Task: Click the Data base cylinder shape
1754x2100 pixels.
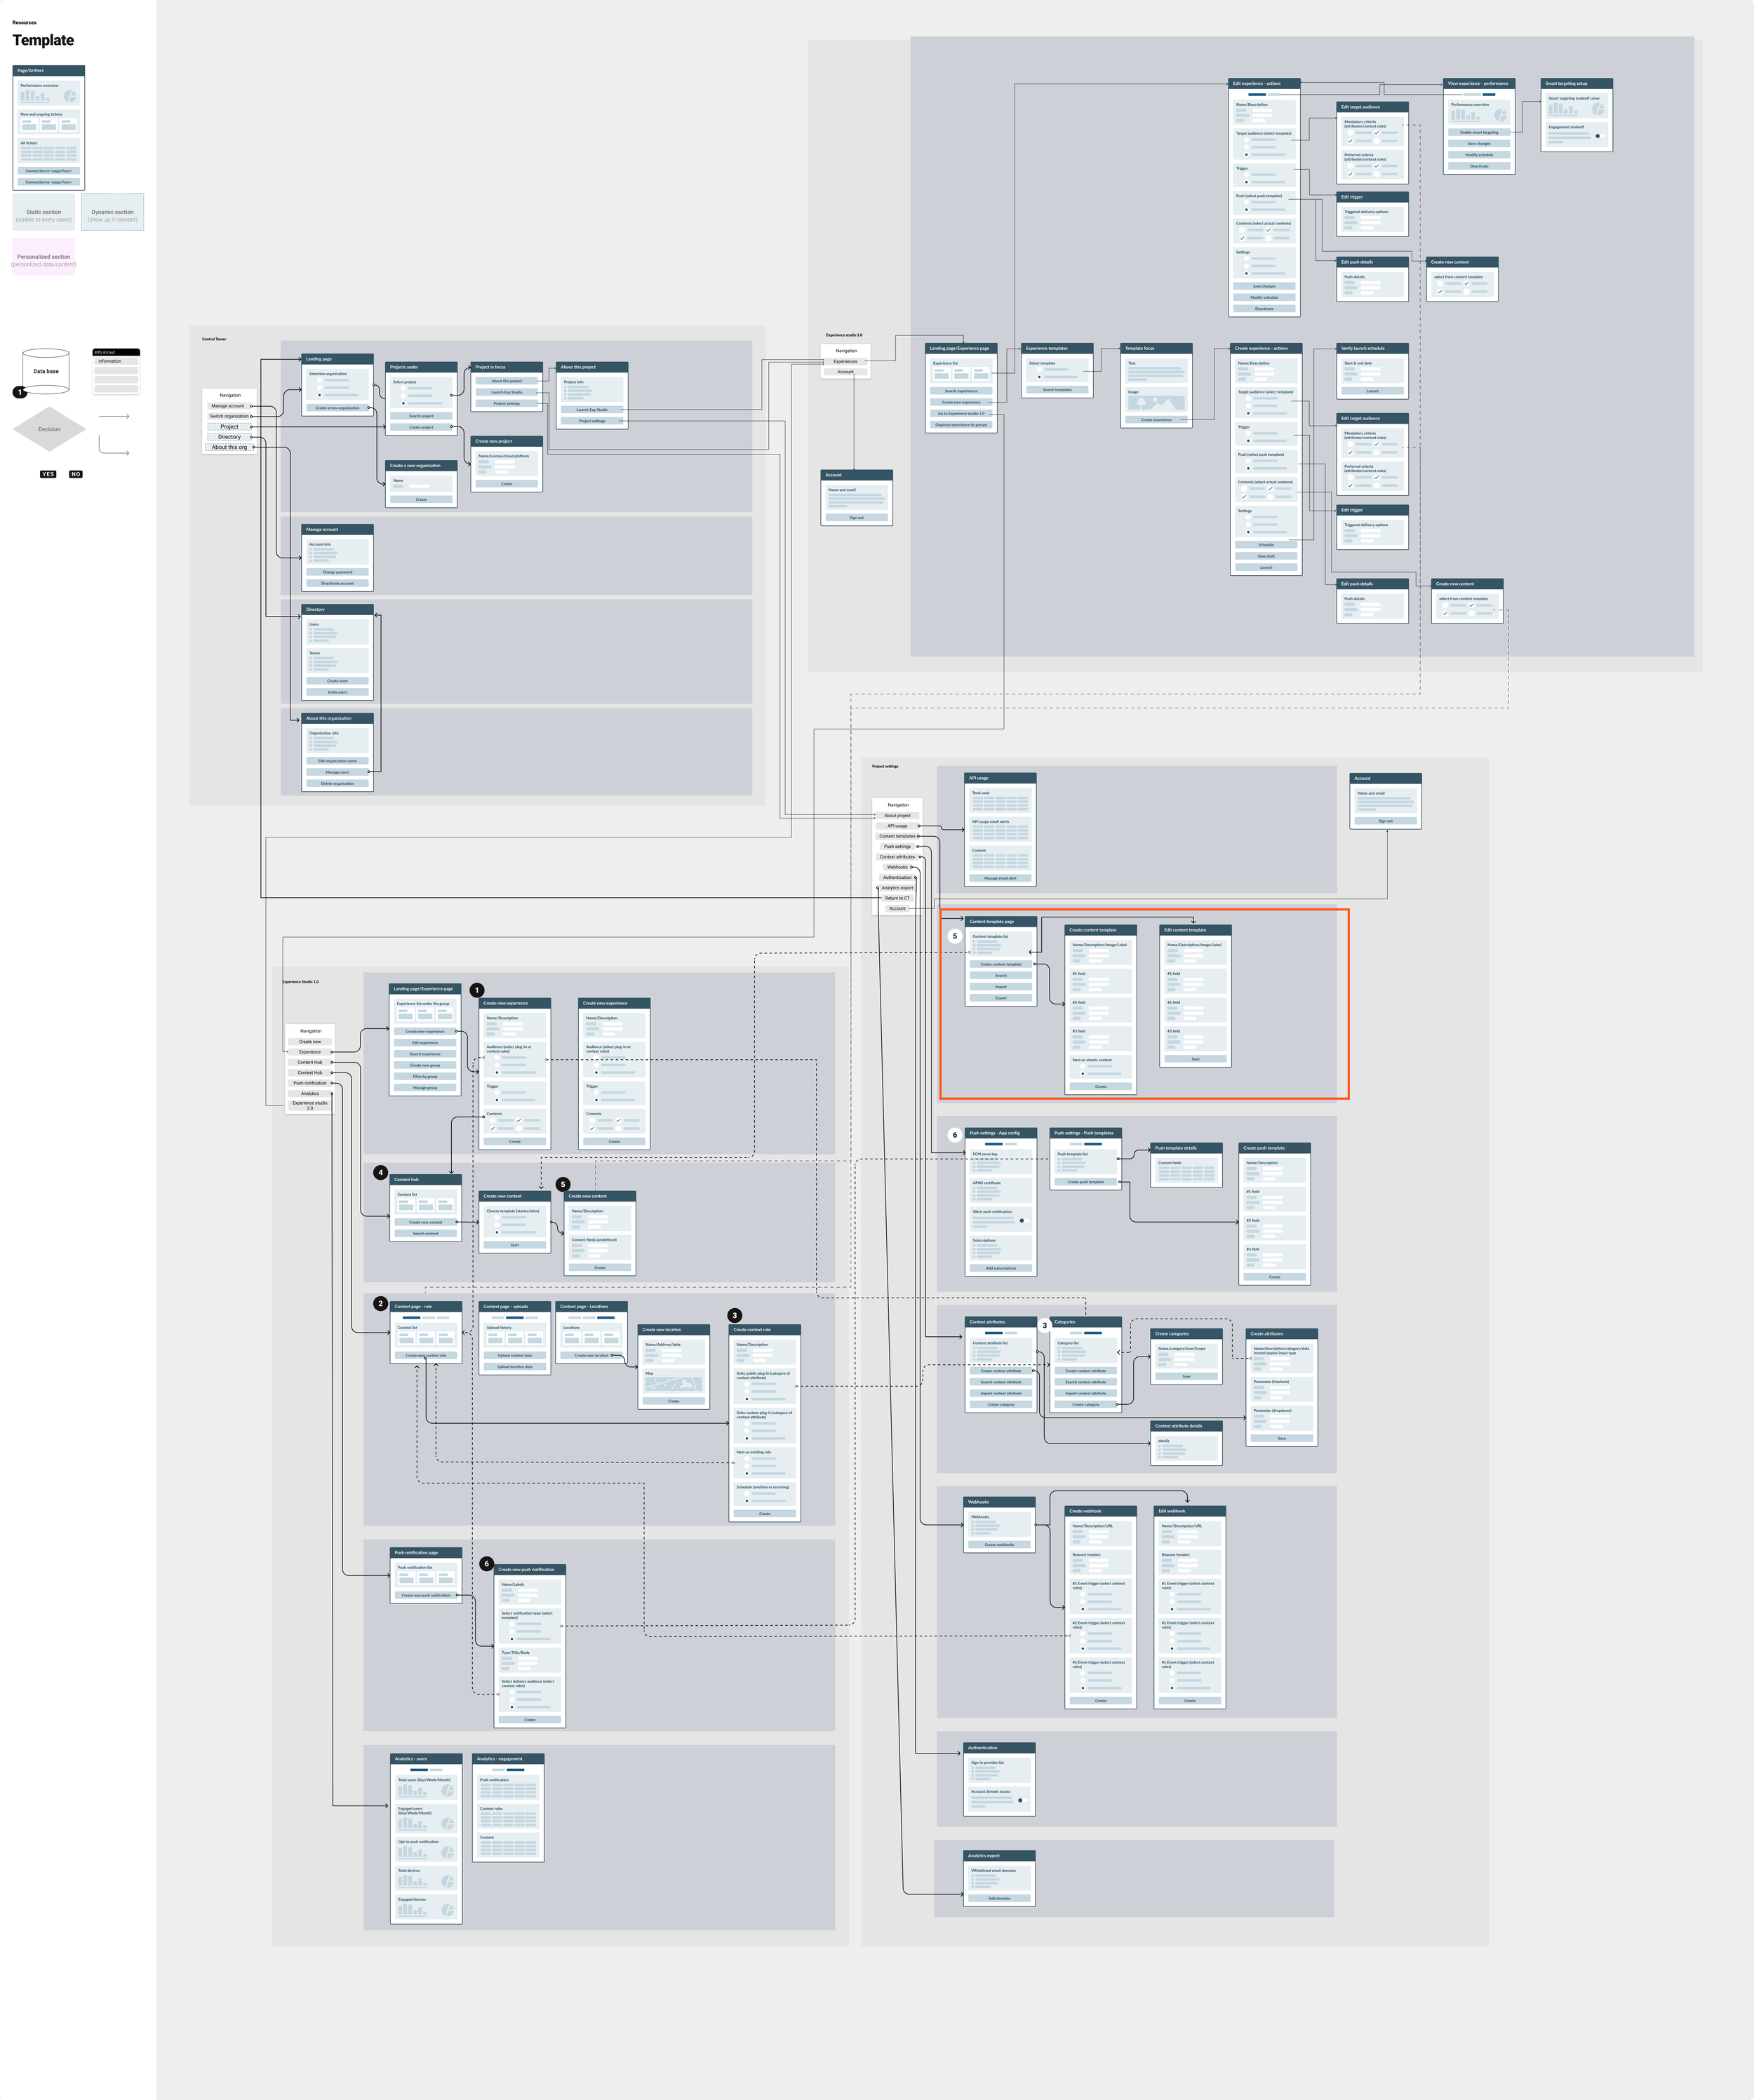Action: click(x=46, y=371)
